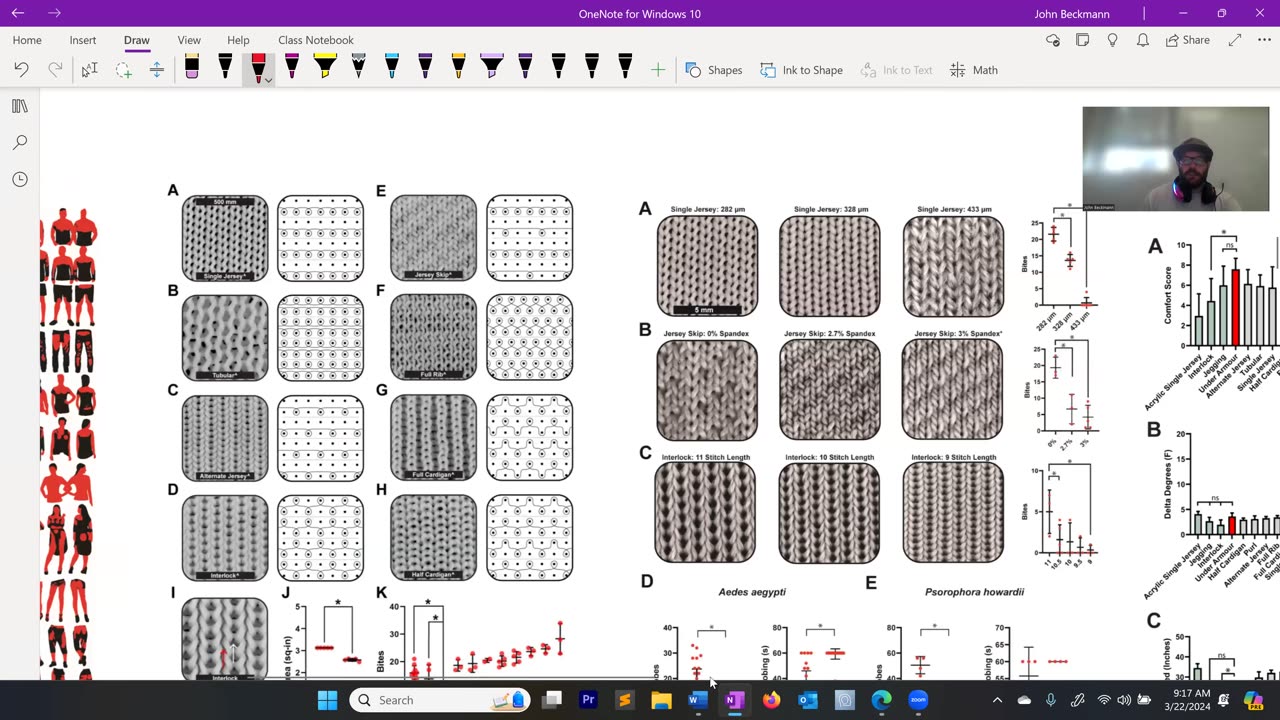Click the Forward arrow in title bar
Image resolution: width=1280 pixels, height=720 pixels.
pos(54,13)
